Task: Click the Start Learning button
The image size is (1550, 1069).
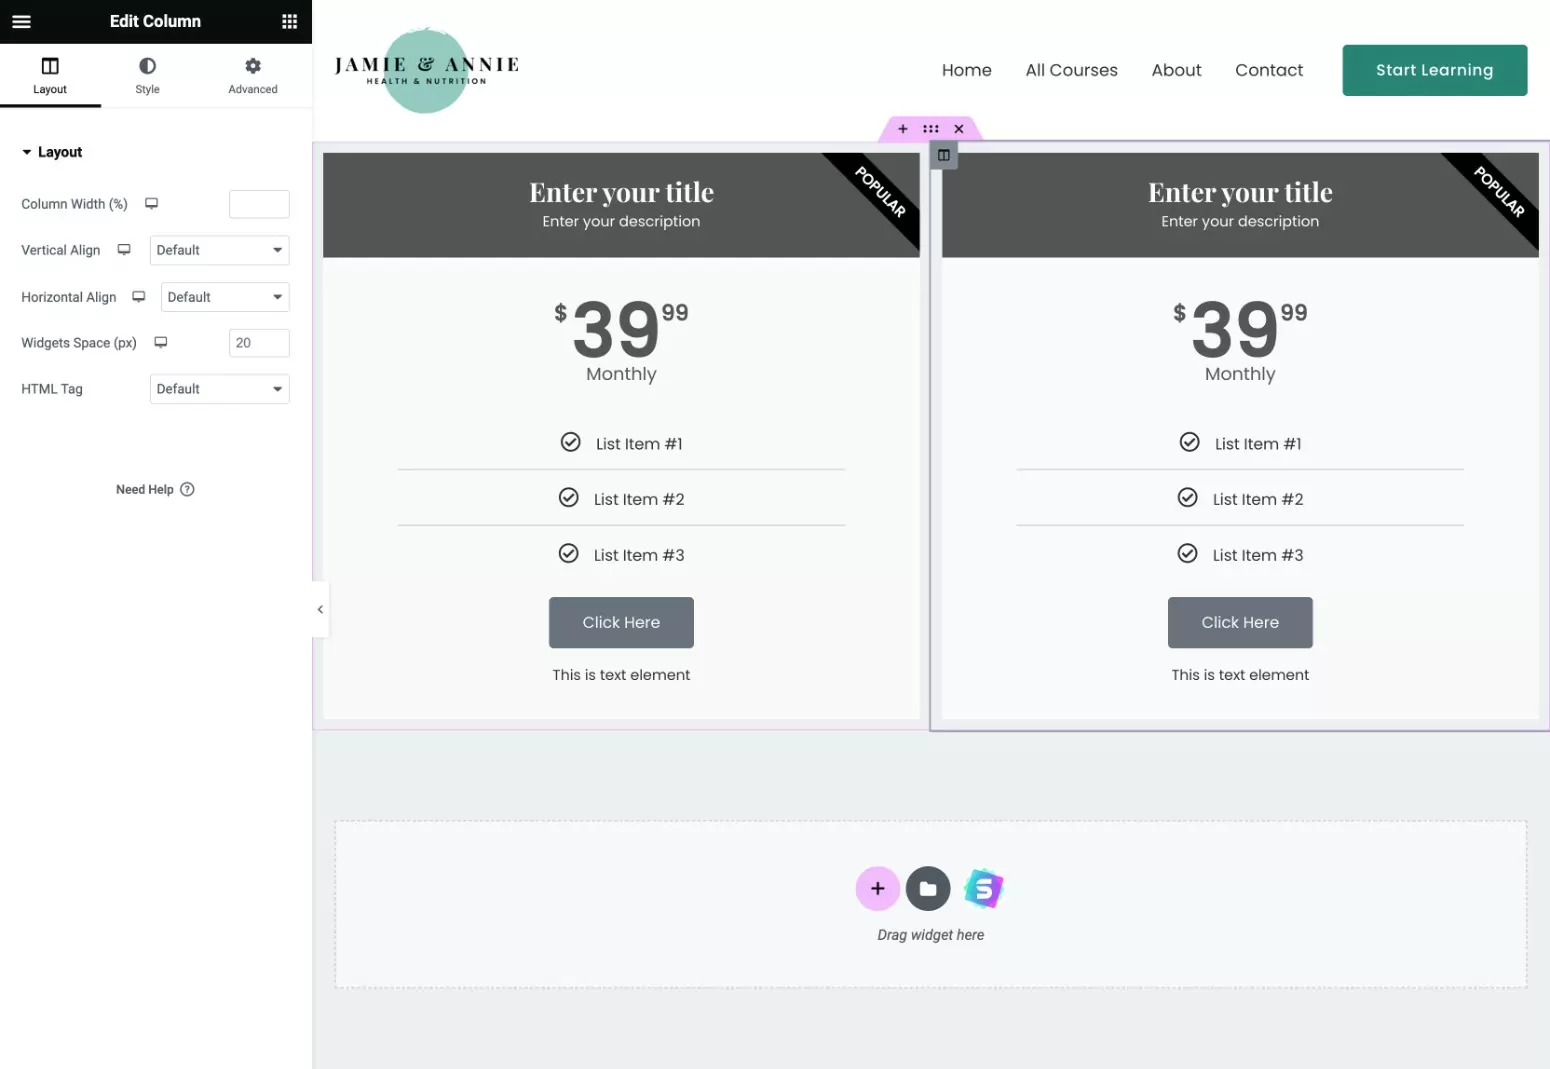Action: (1434, 70)
